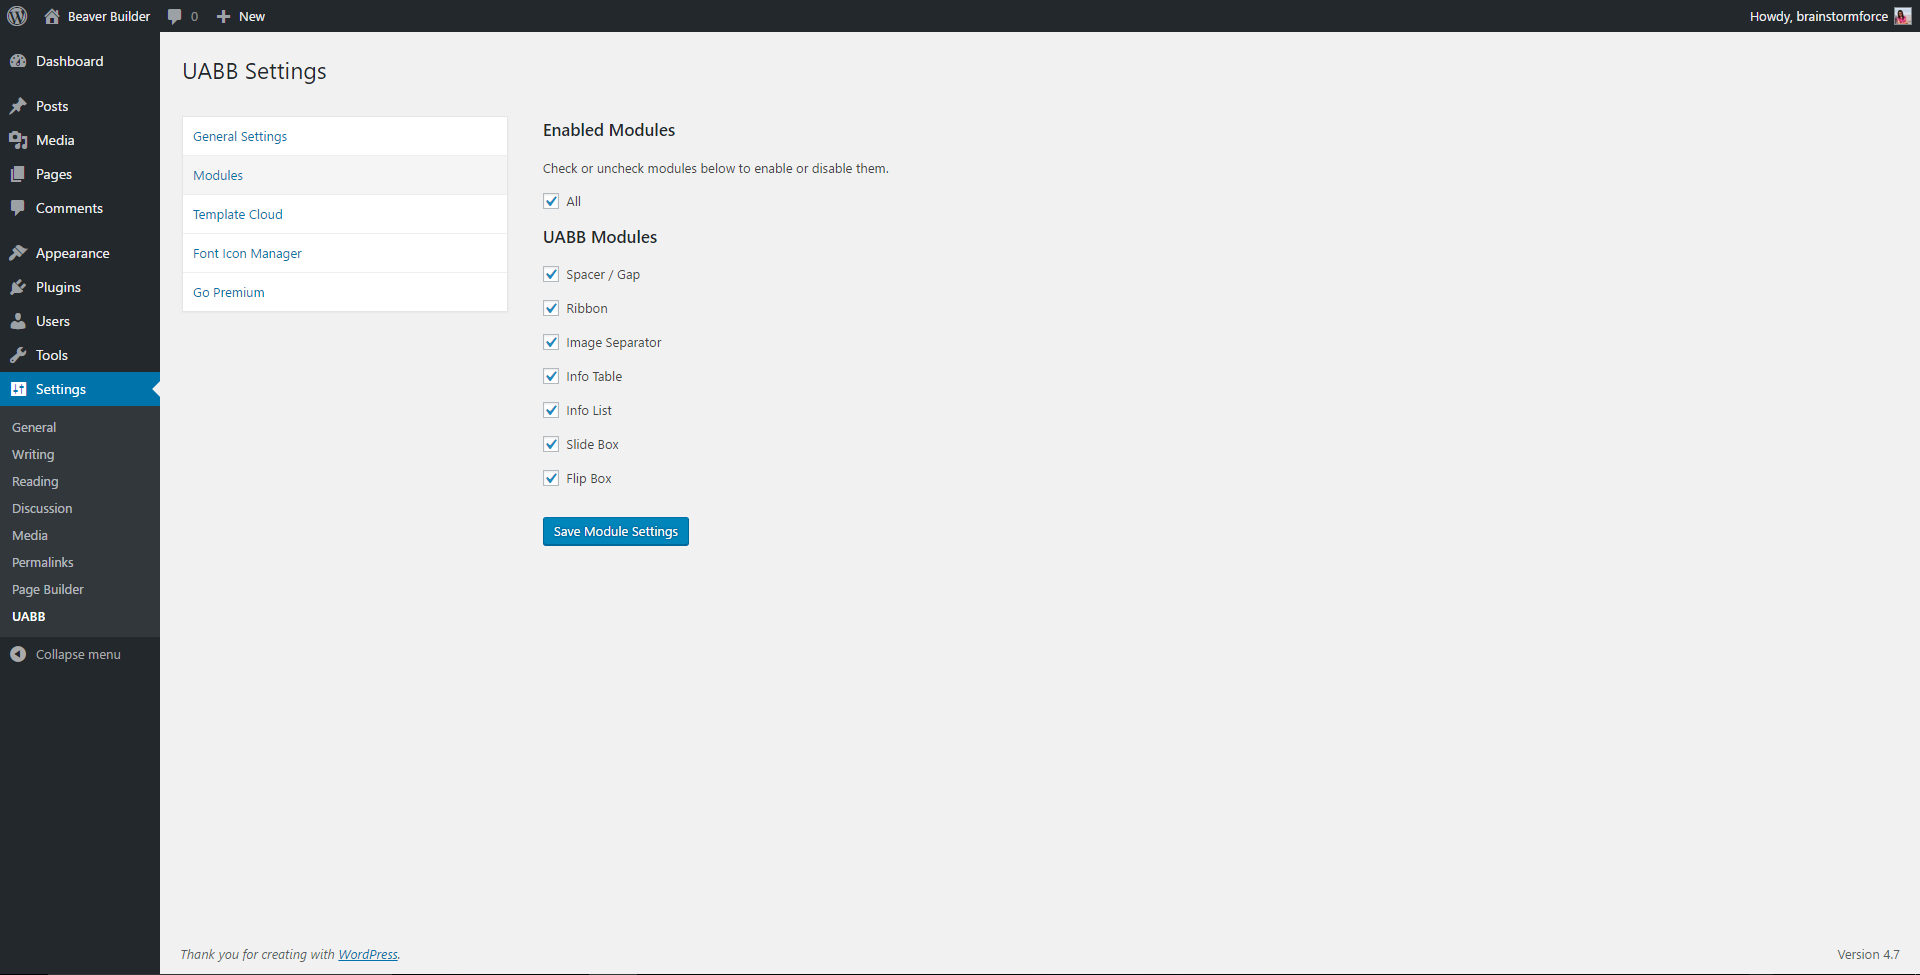Click Save Module Settings button
1920x975 pixels.
(x=616, y=531)
